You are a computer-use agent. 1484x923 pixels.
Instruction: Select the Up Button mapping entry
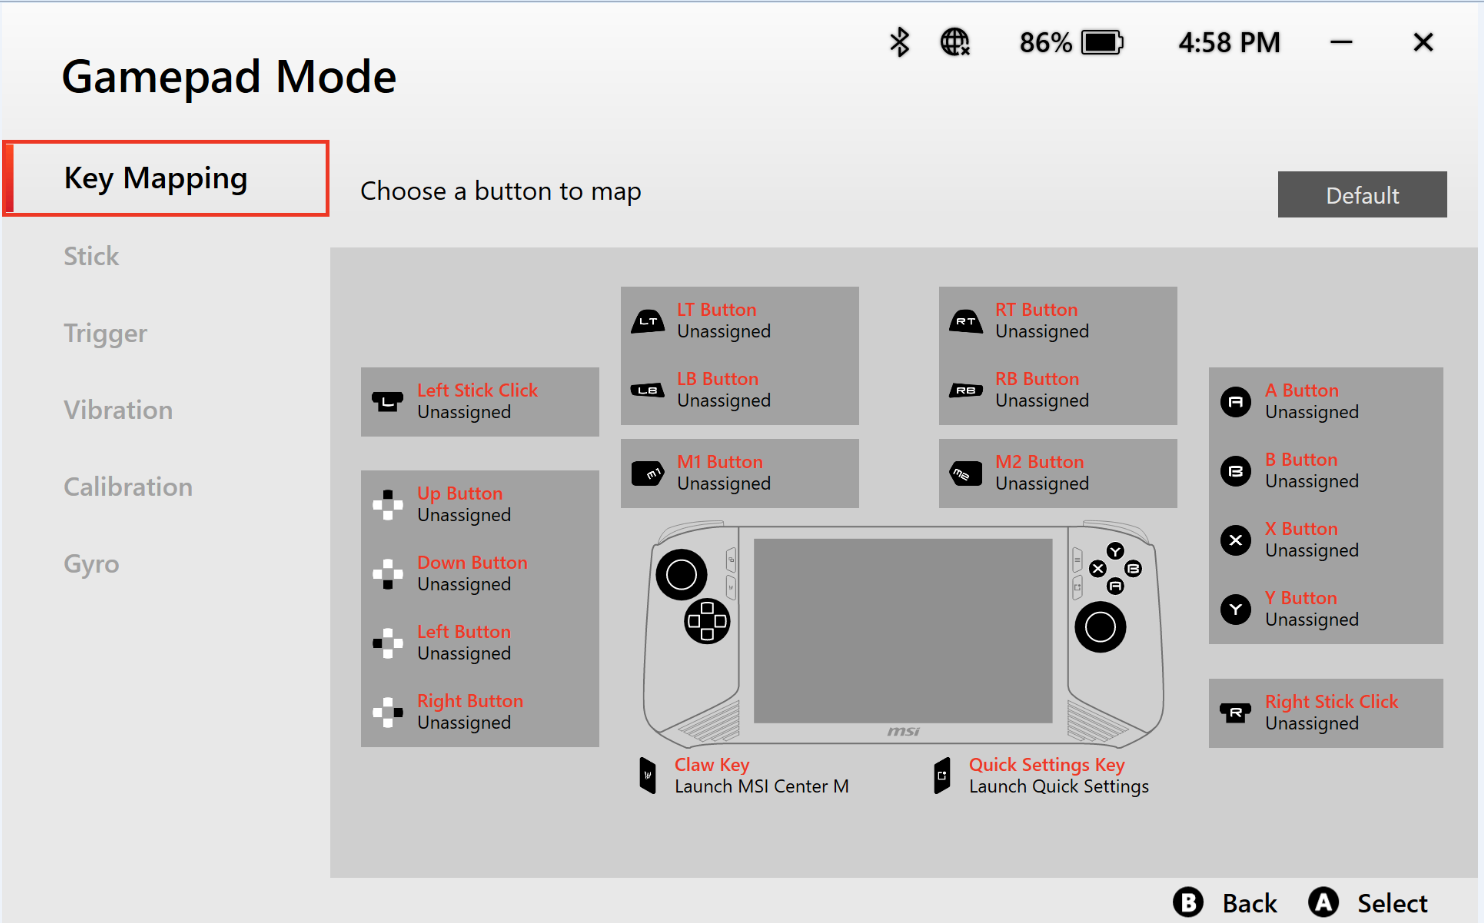[479, 504]
